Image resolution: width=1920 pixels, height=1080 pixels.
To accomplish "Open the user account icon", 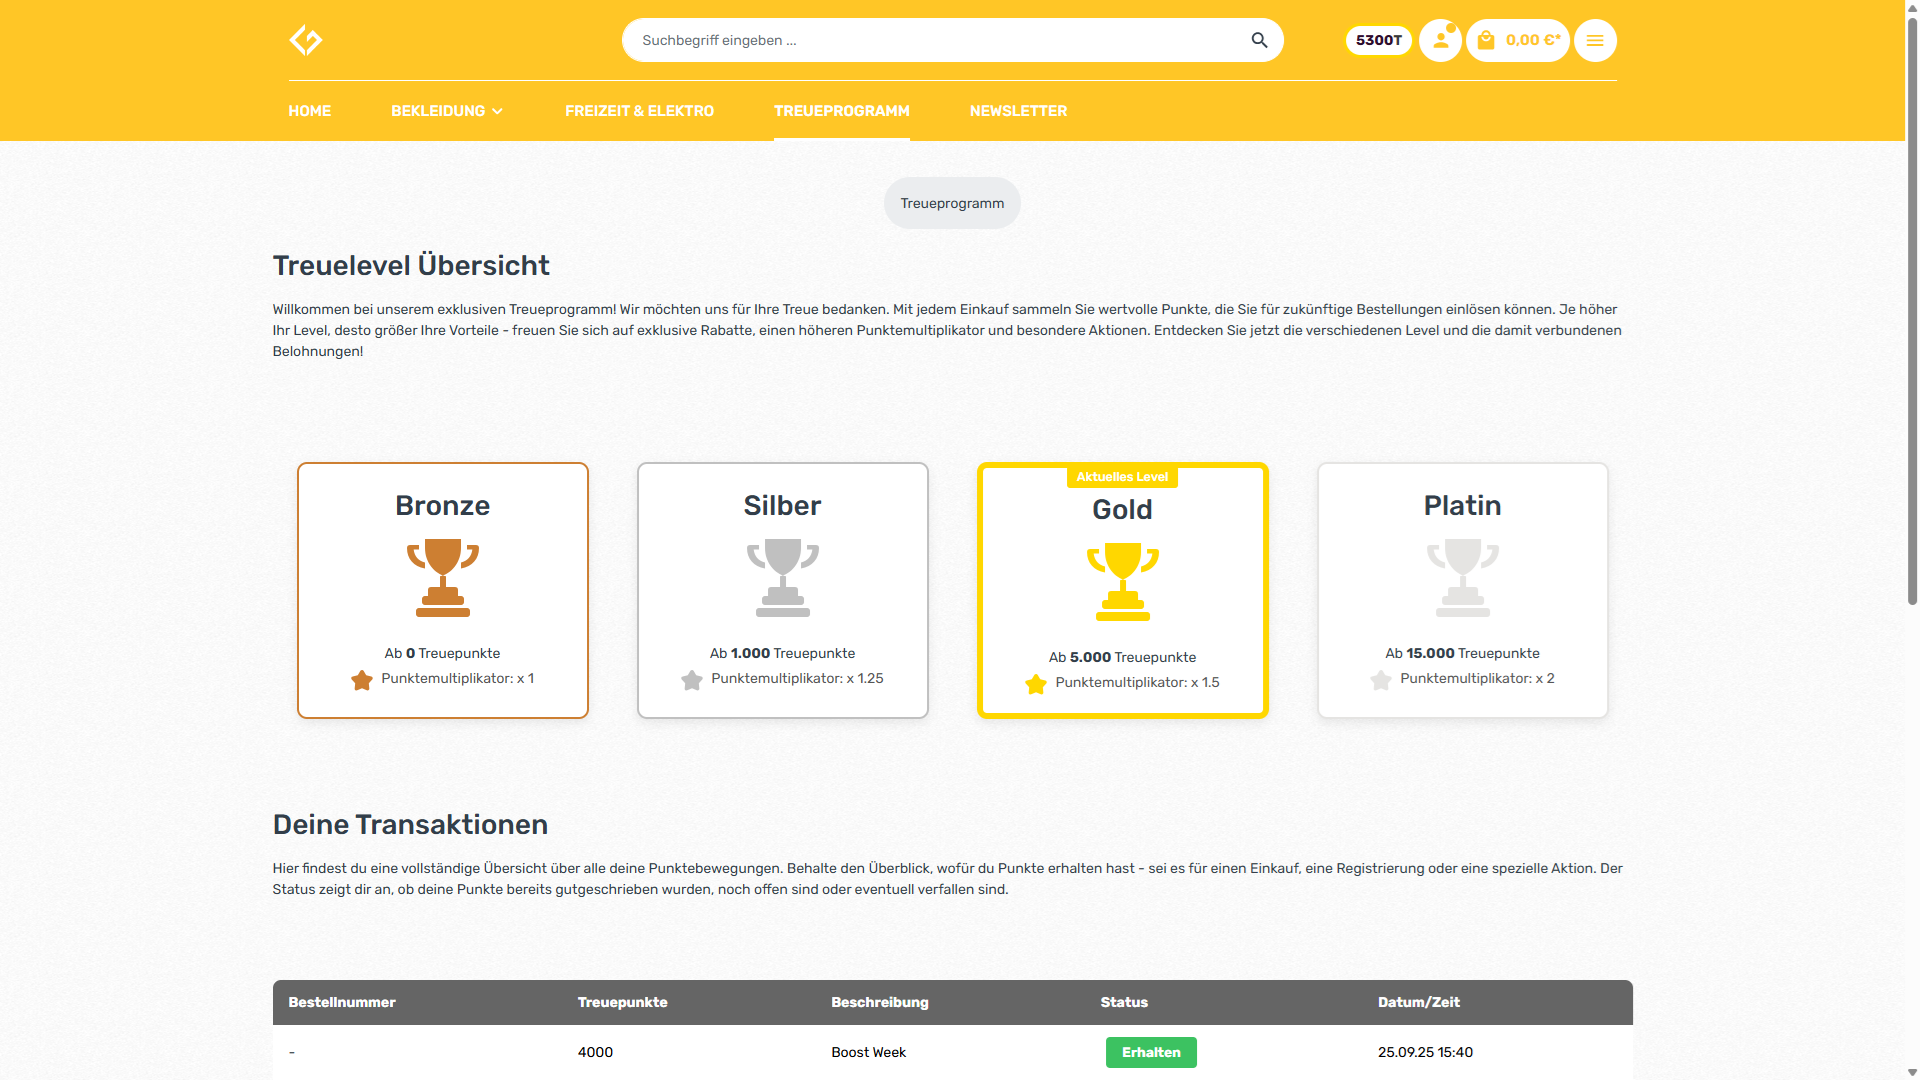I will click(1440, 40).
